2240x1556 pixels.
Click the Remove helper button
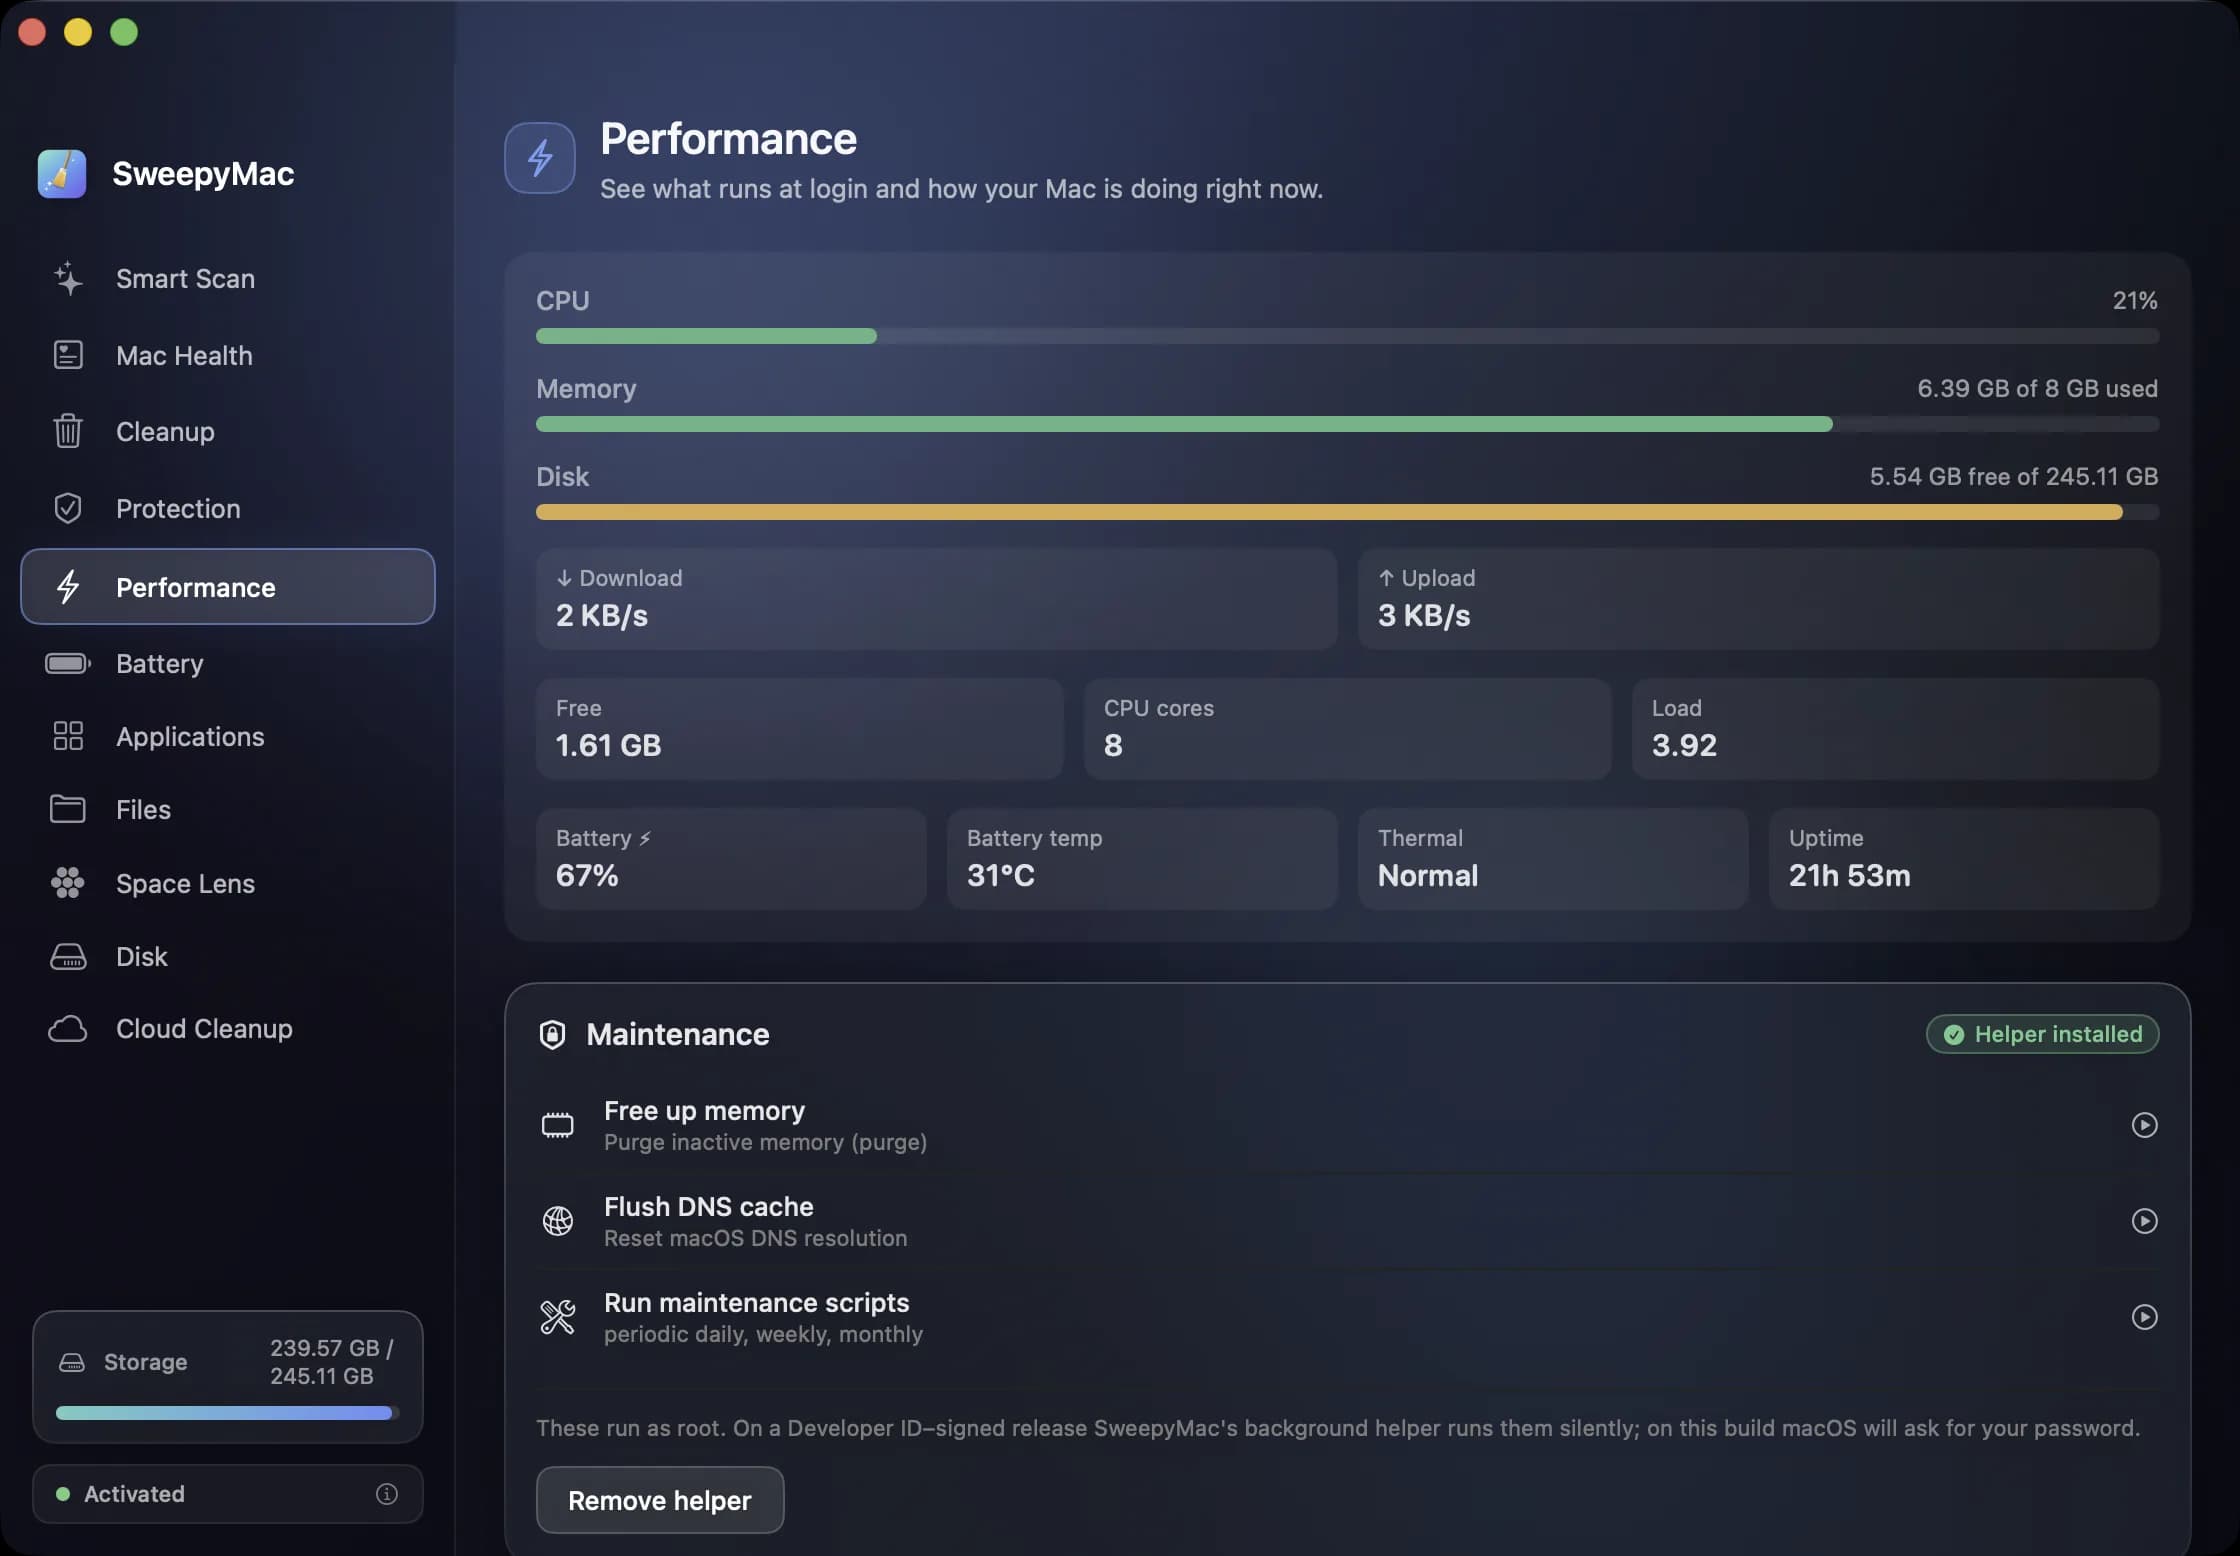660,1500
